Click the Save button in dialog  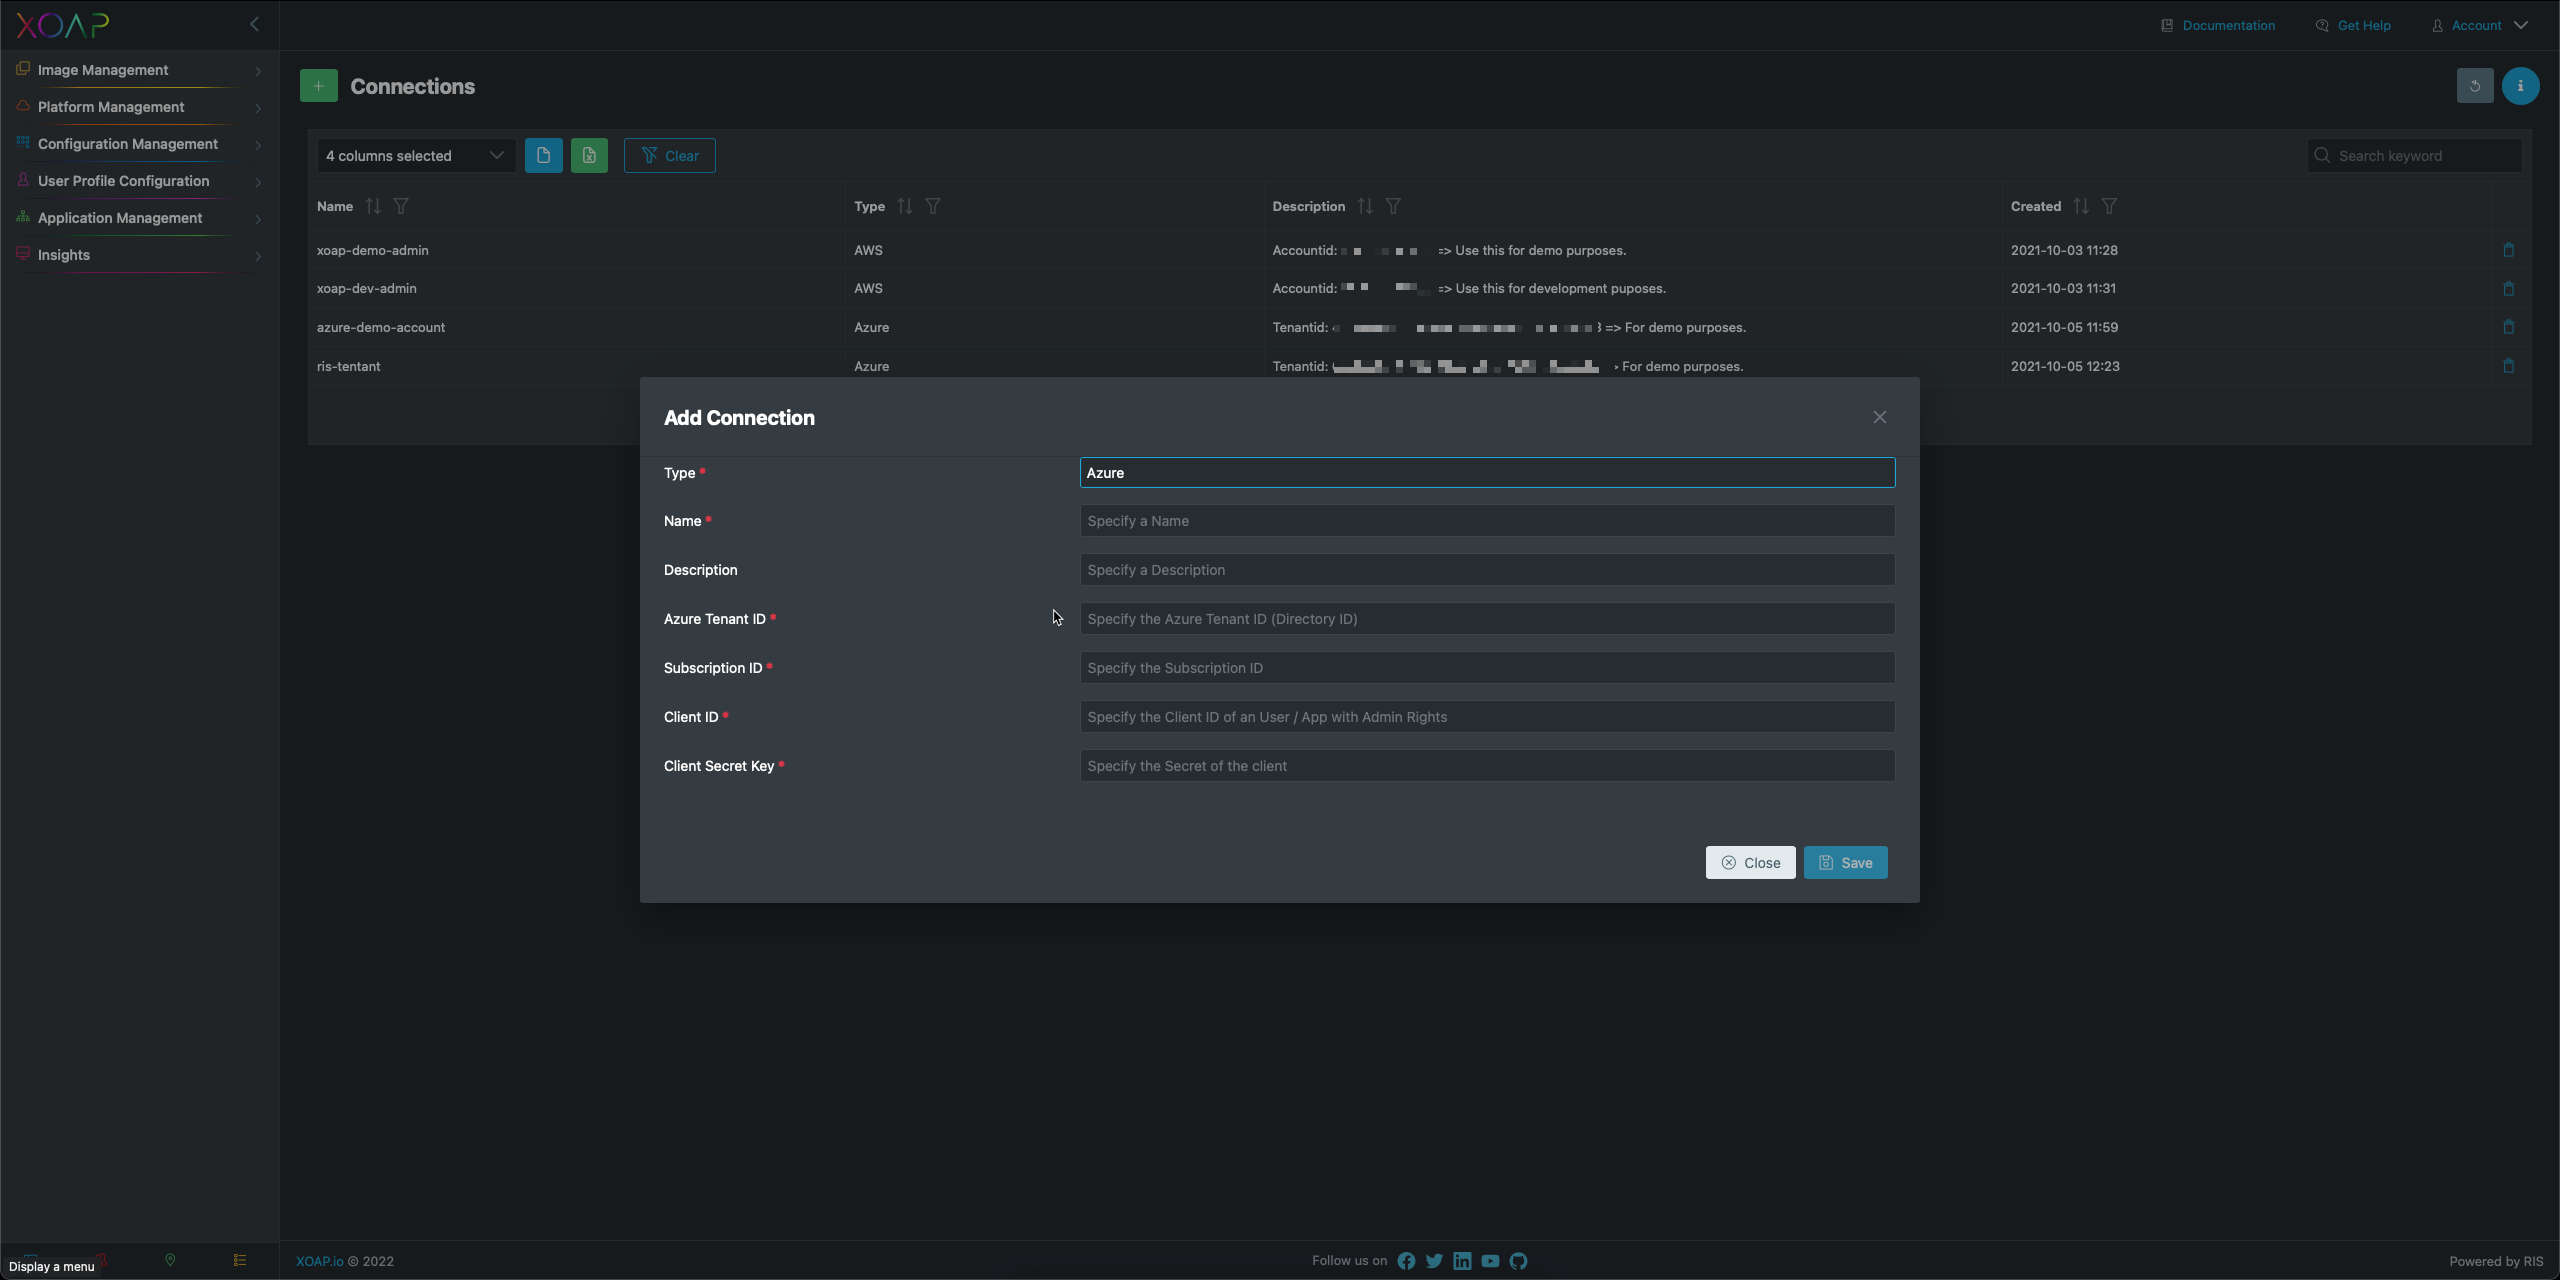click(x=1845, y=863)
